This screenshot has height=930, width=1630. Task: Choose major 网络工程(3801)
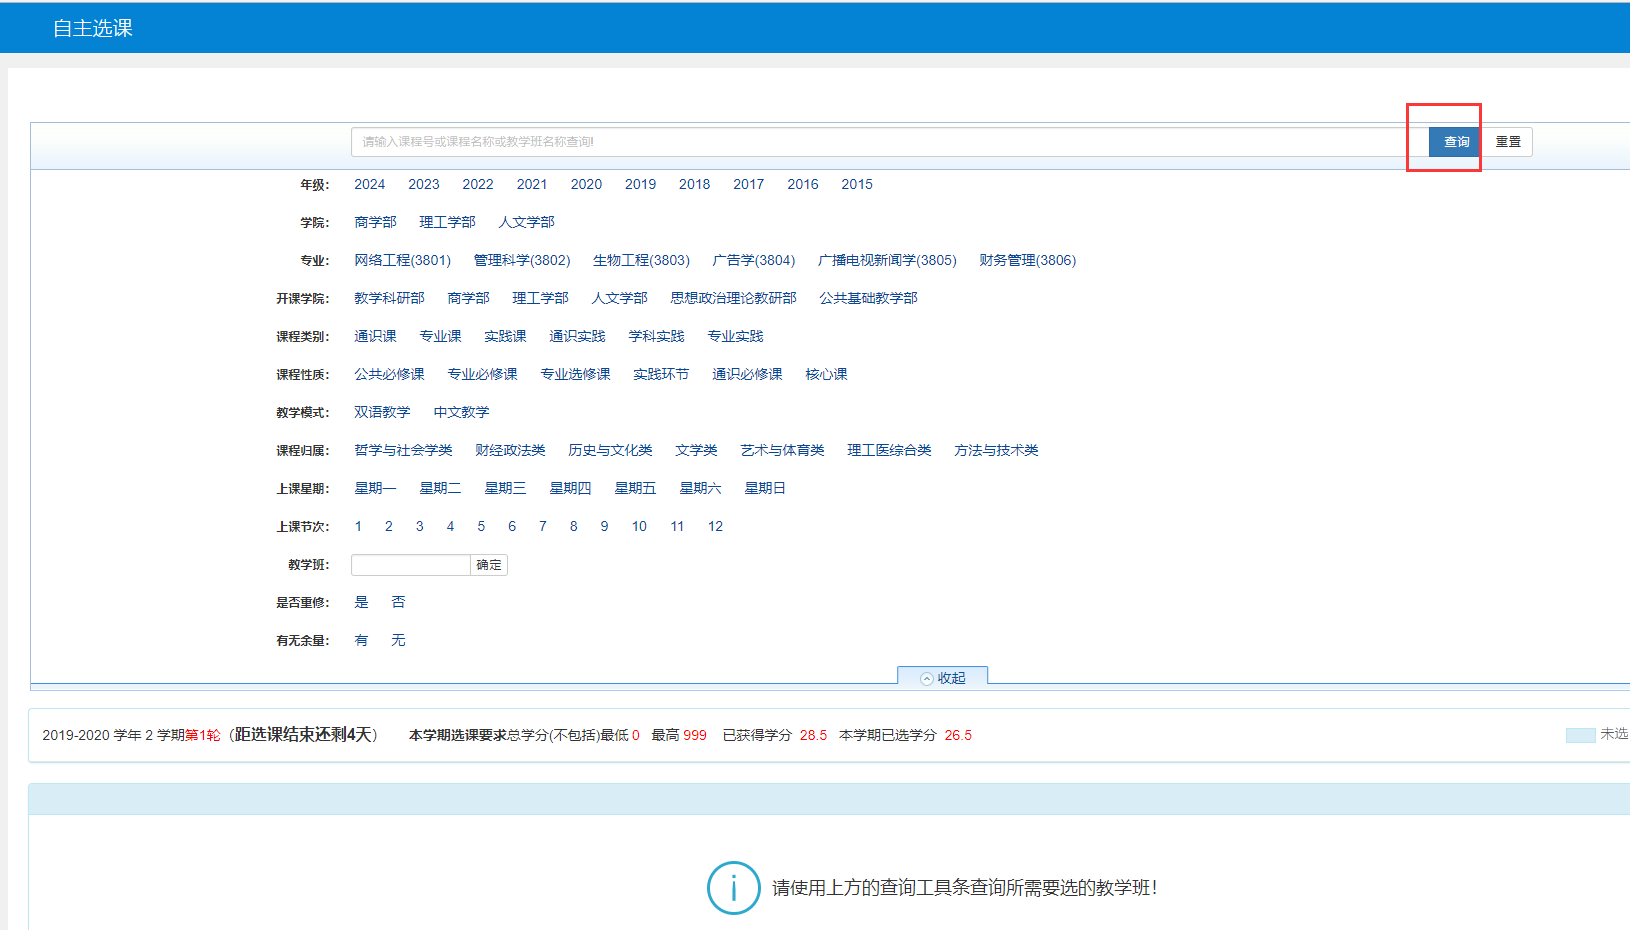(402, 260)
